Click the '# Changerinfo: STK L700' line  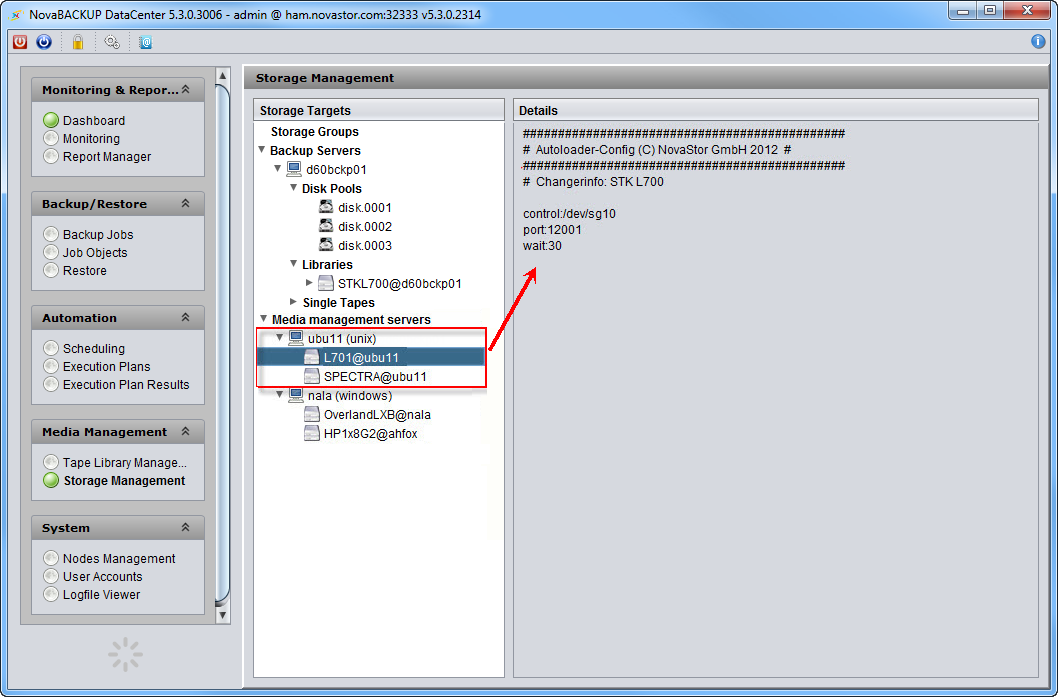click(593, 182)
